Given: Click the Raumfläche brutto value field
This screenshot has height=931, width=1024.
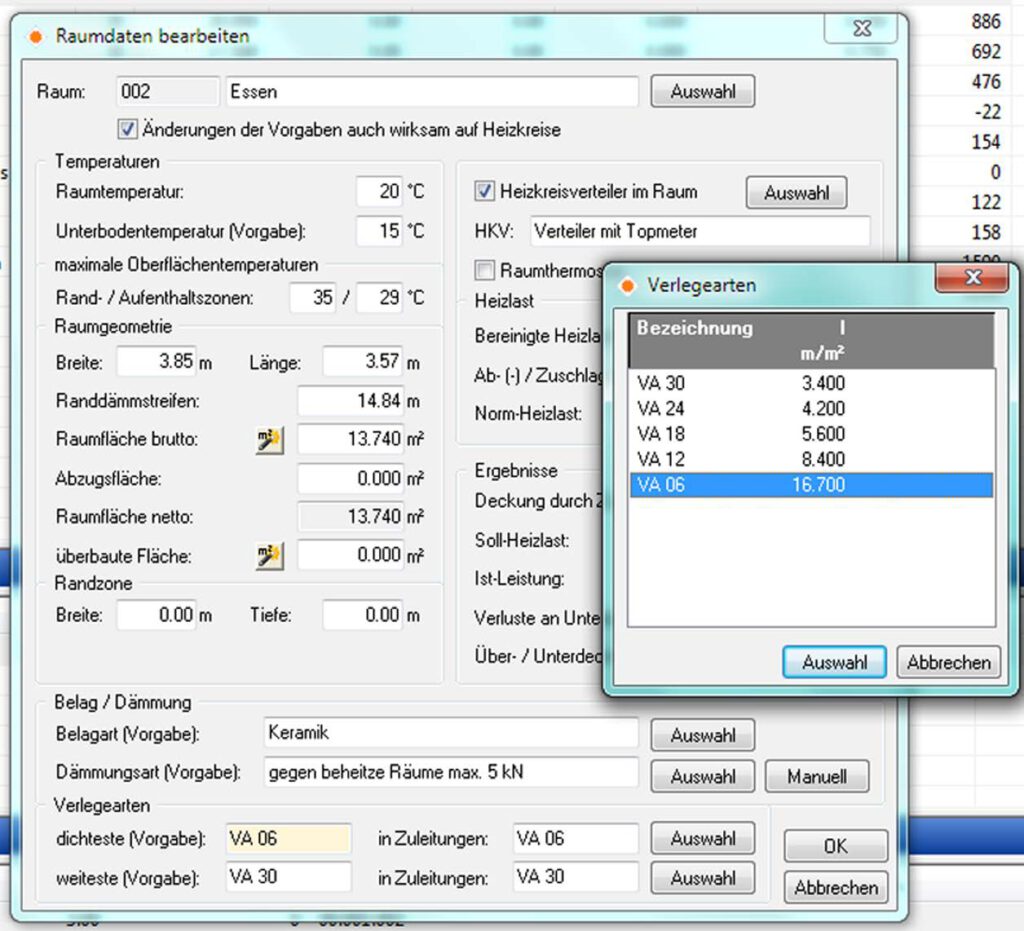Looking at the screenshot, I should pyautogui.click(x=350, y=439).
